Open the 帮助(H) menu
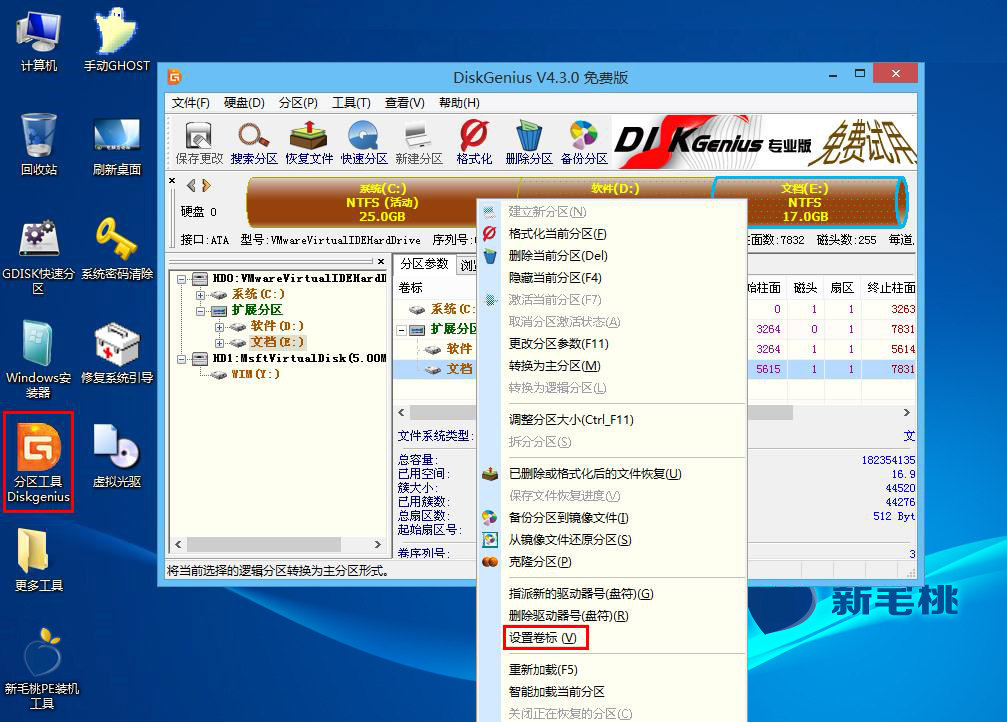The width and height of the screenshot is (1007, 722). click(459, 103)
